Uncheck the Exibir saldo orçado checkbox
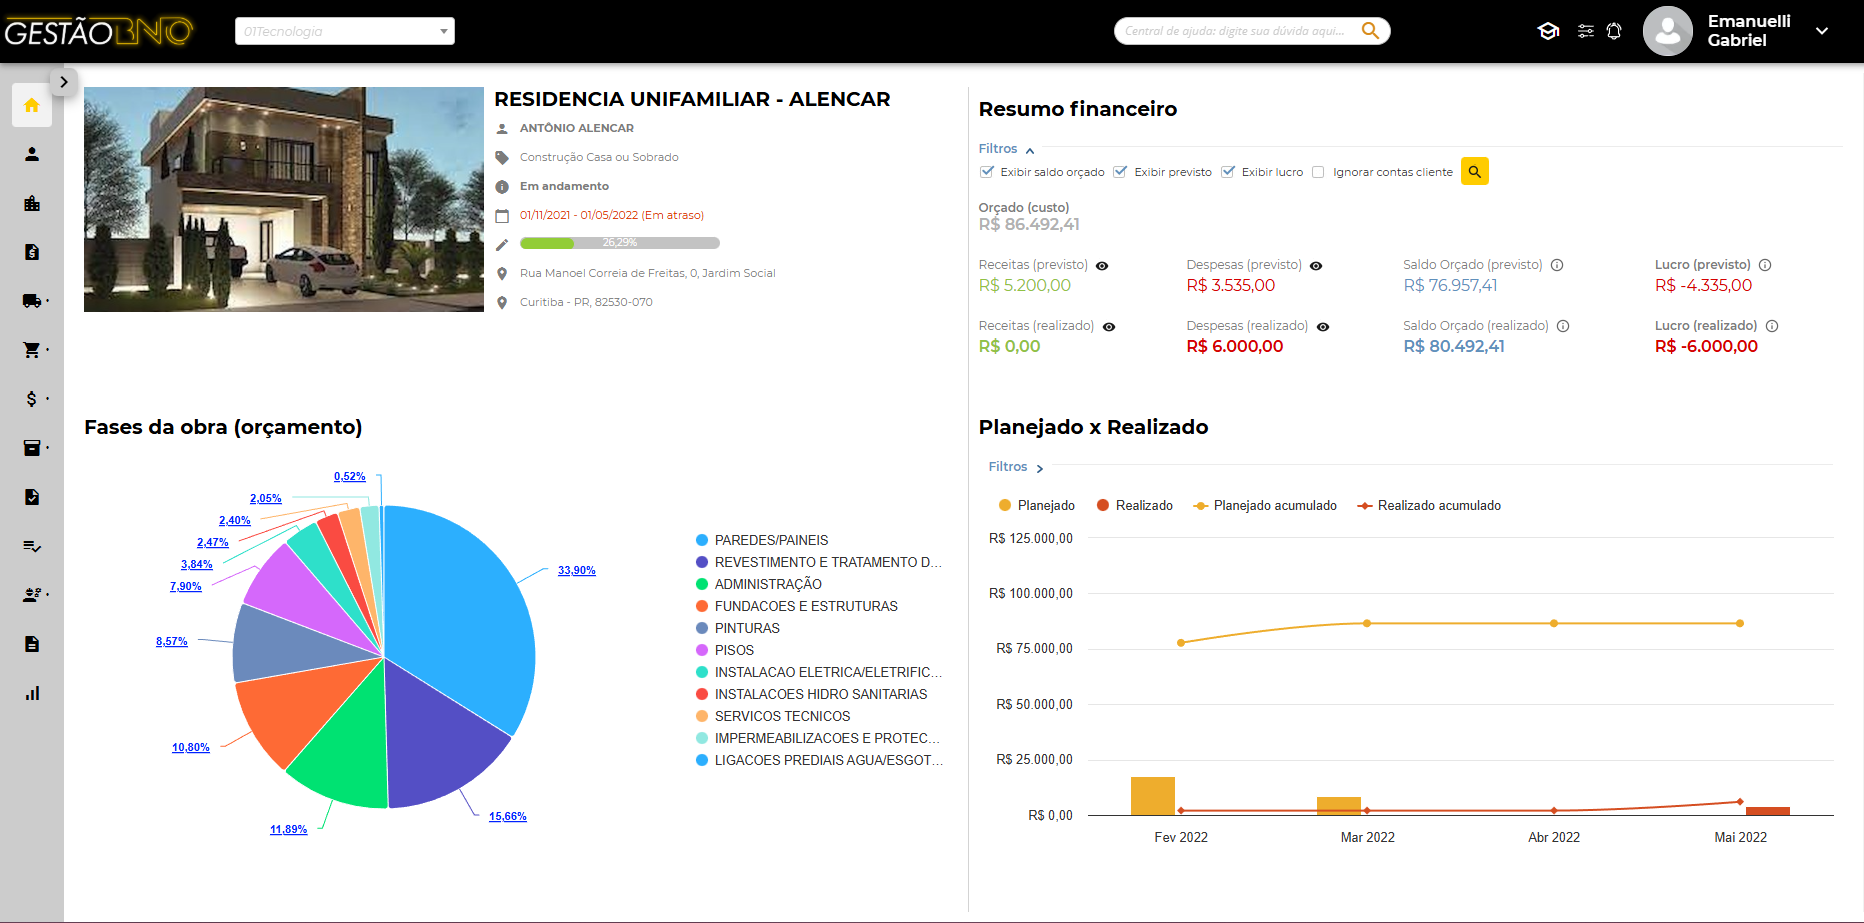The image size is (1864, 923). (987, 172)
